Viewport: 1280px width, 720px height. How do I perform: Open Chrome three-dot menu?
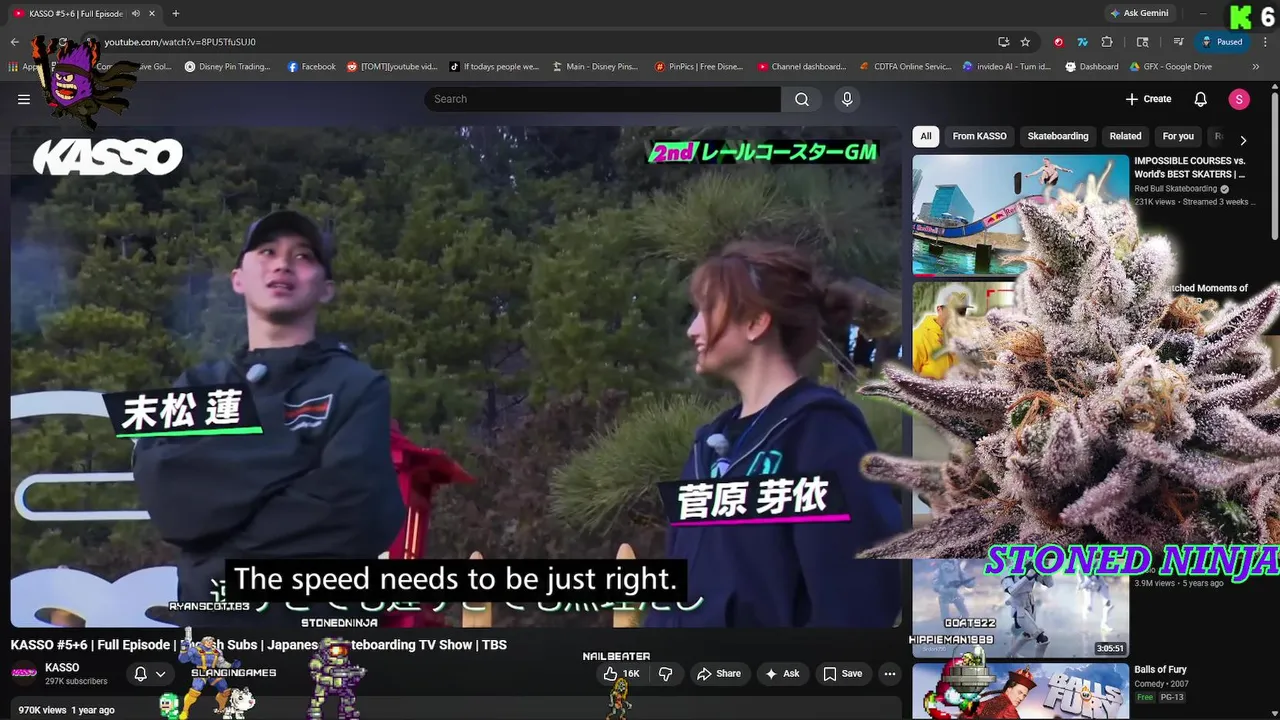(1265, 42)
